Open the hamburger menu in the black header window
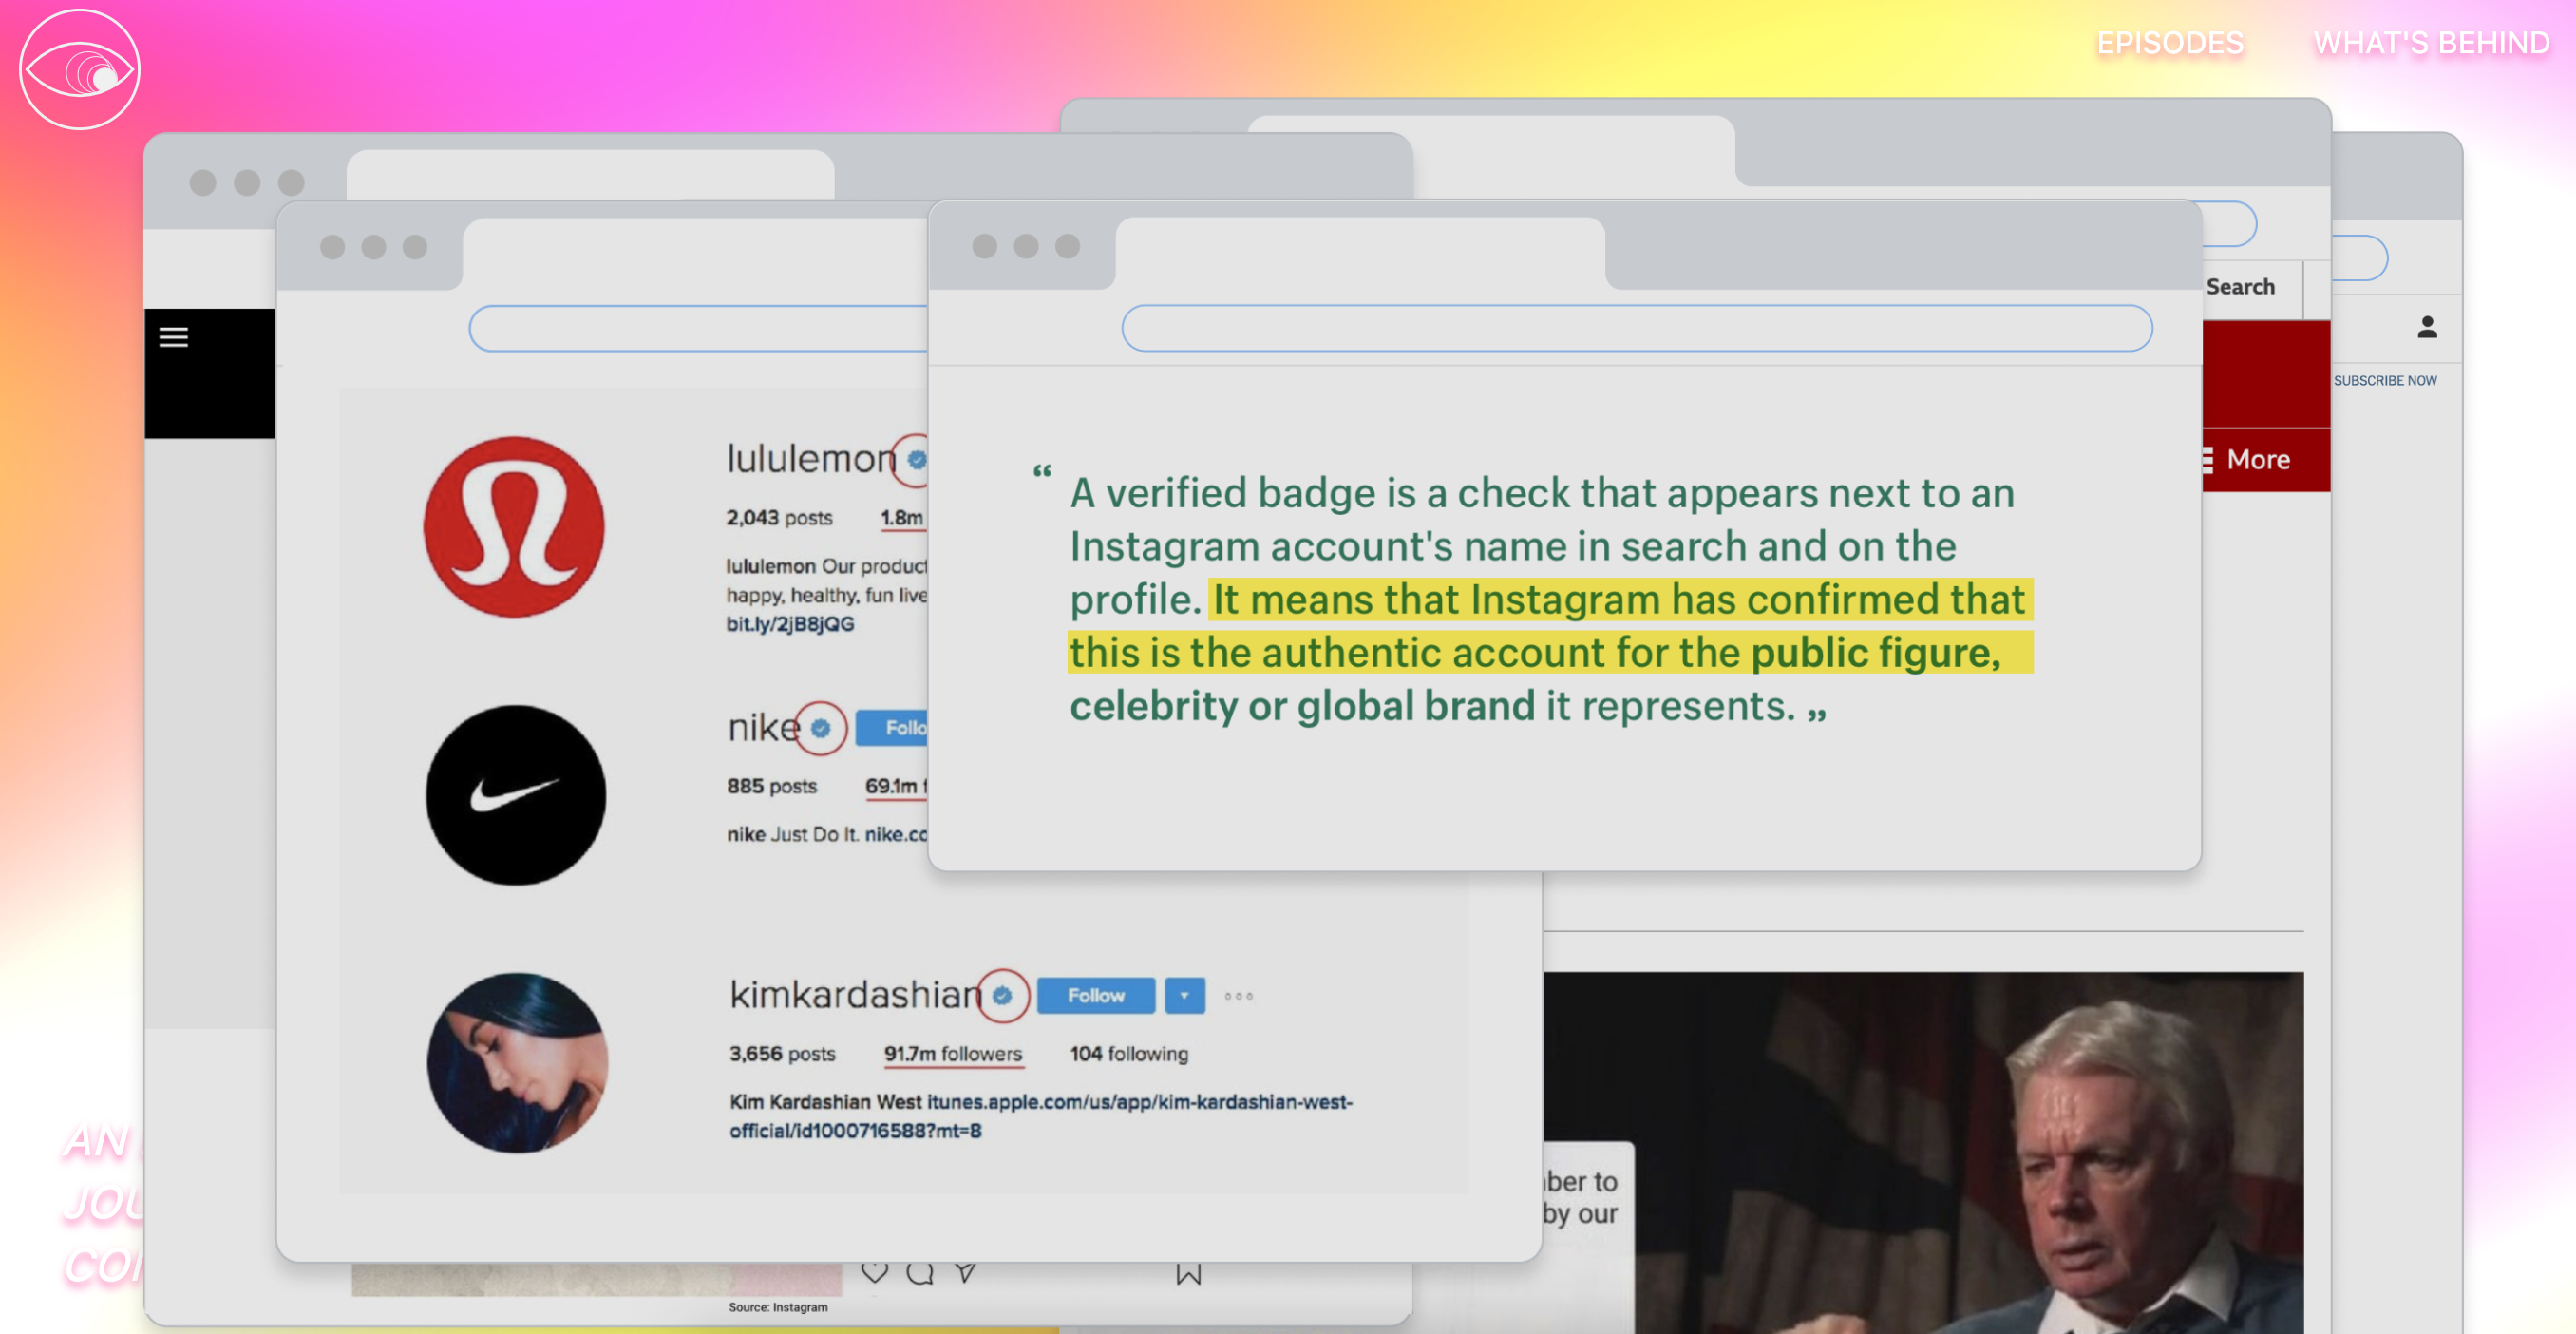Image resolution: width=2576 pixels, height=1334 pixels. pos(174,337)
